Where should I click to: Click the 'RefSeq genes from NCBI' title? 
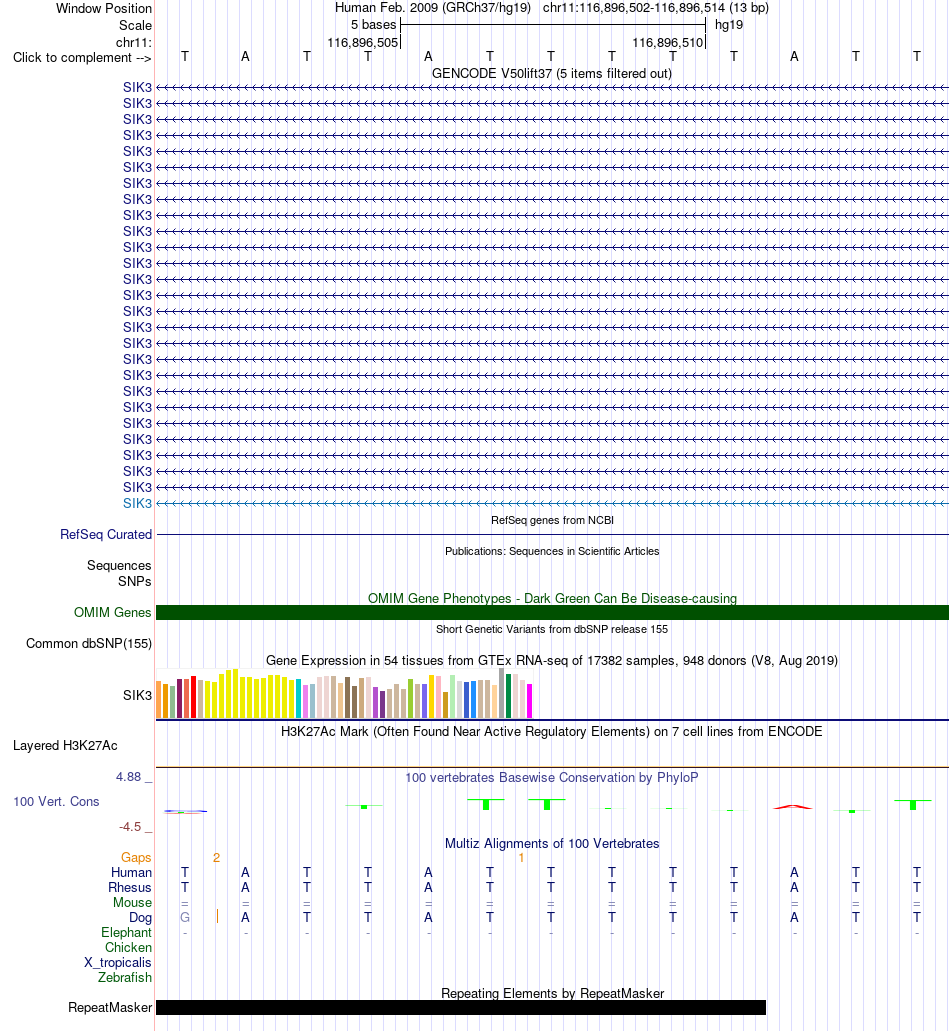pos(552,520)
